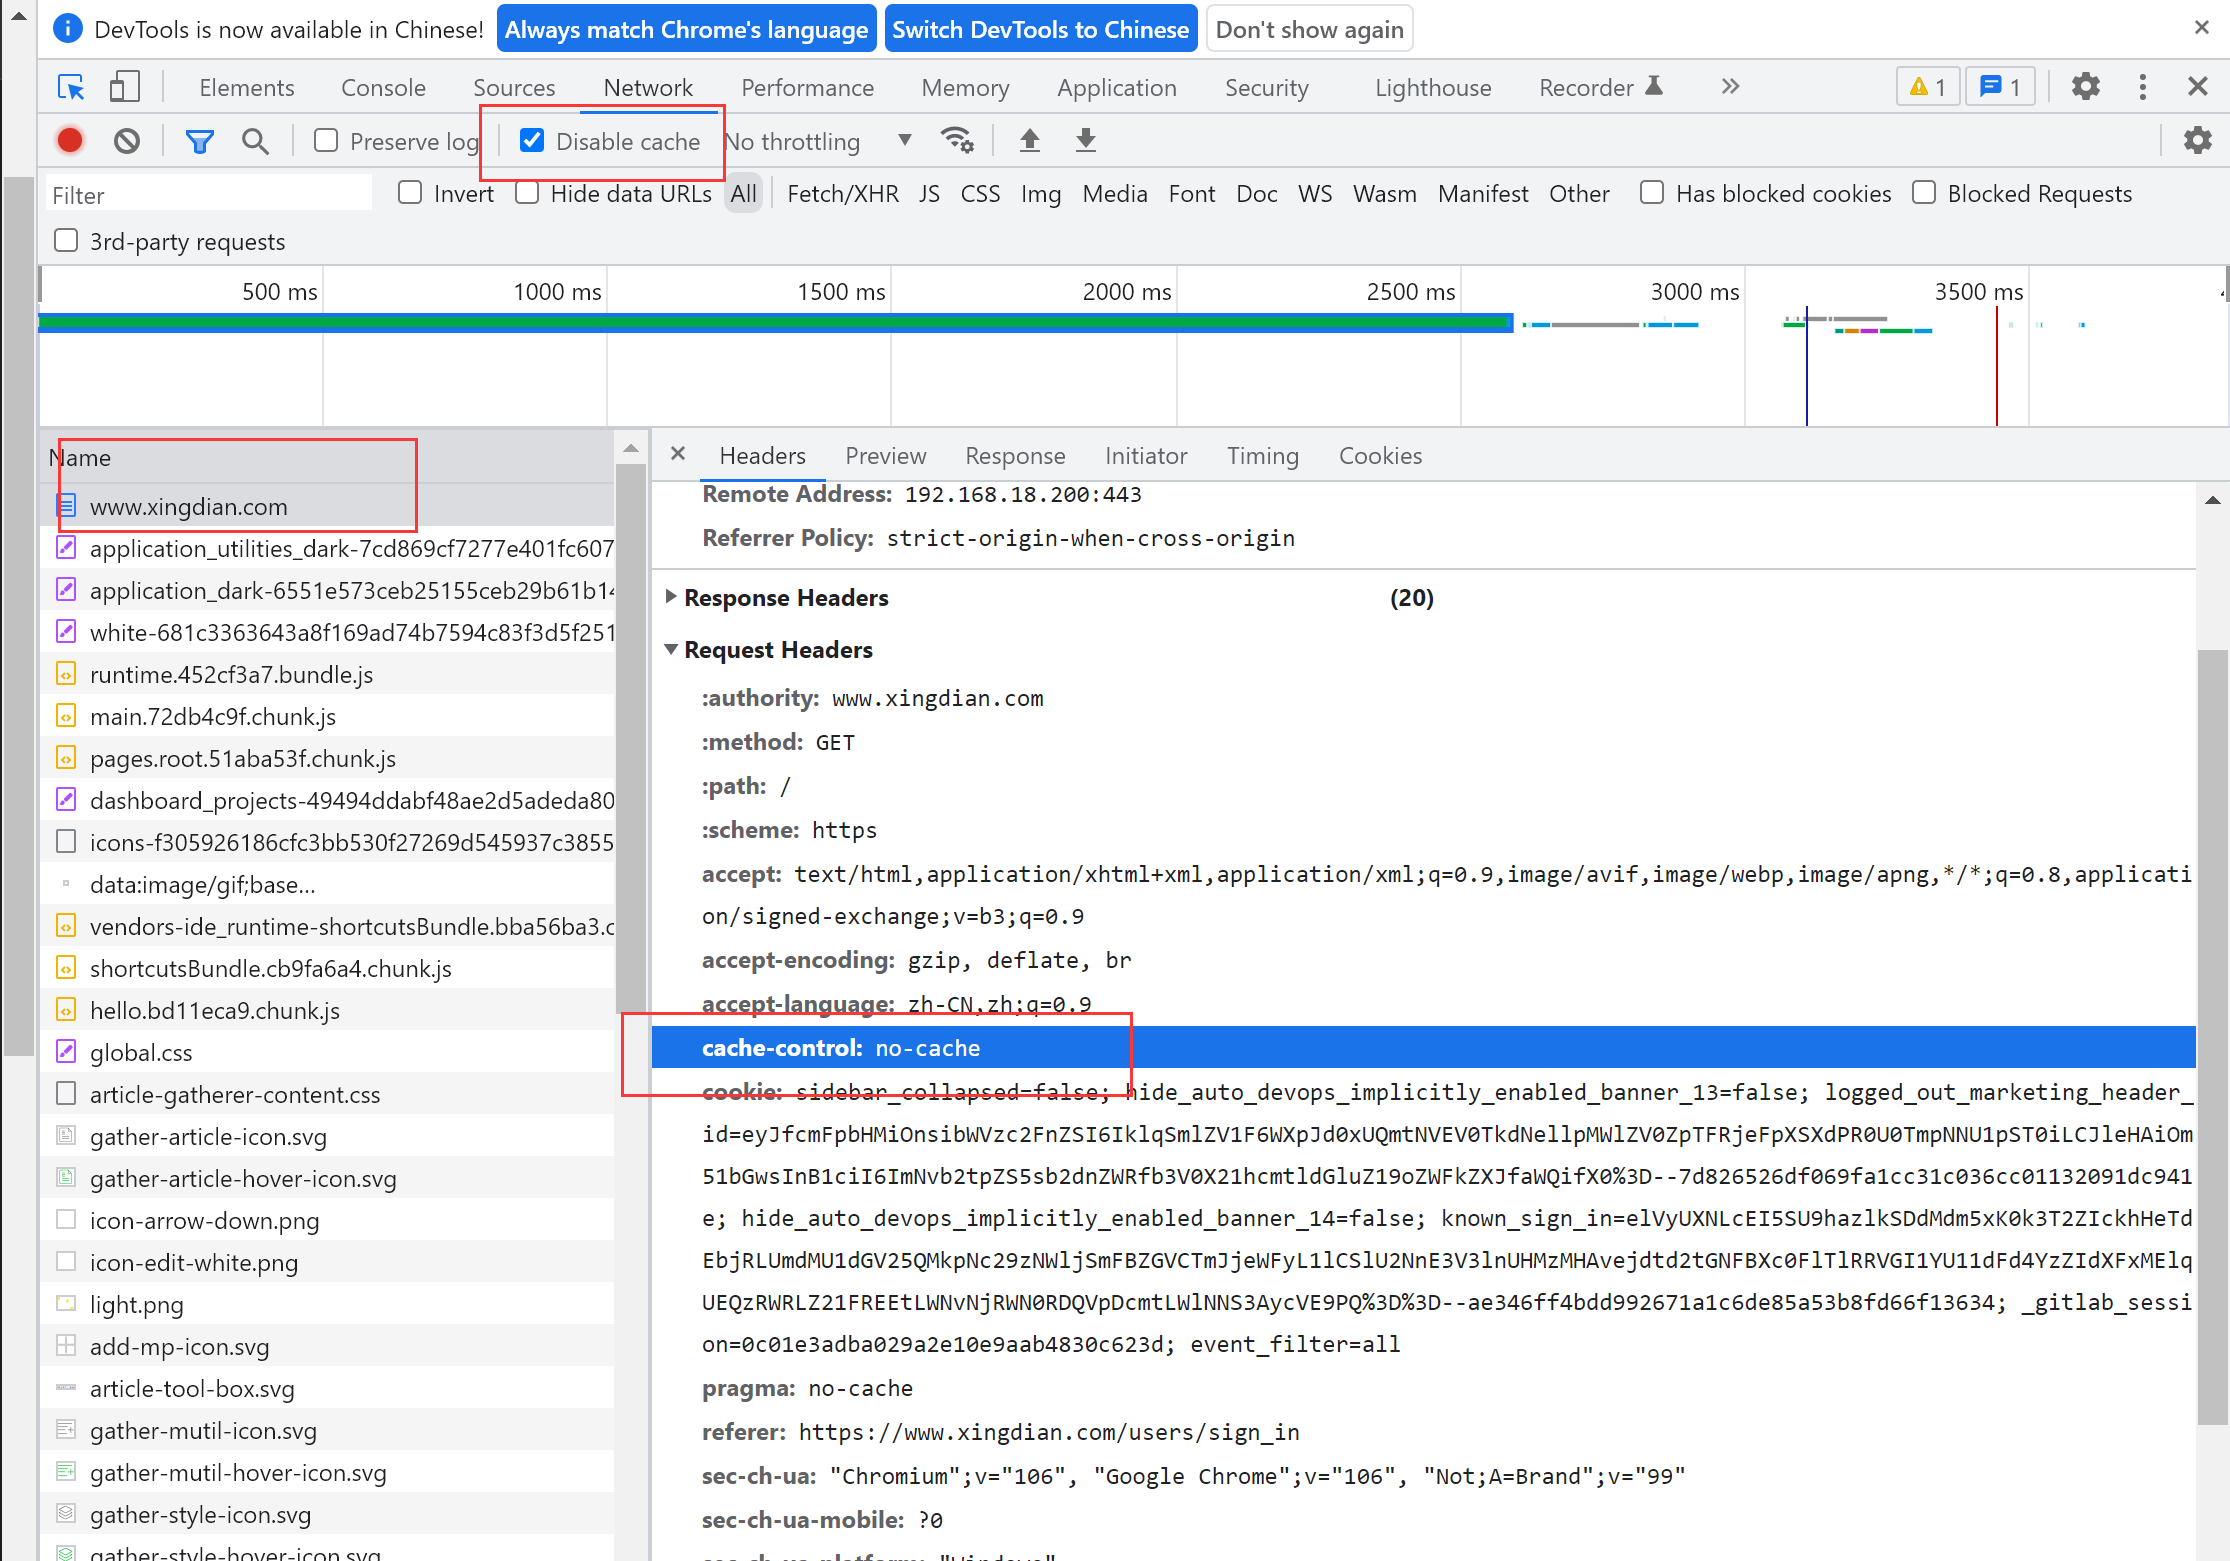
Task: Open the network search magnifier
Action: pyautogui.click(x=255, y=141)
